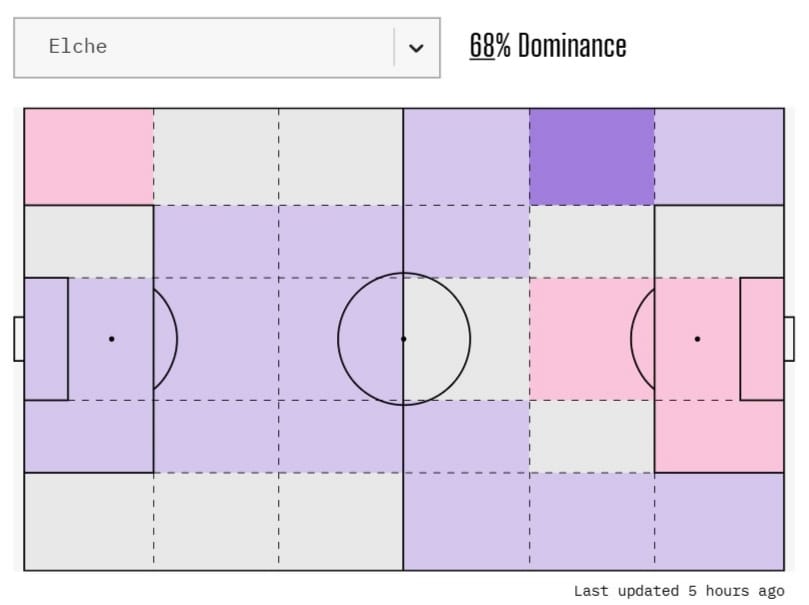The height and width of the screenshot is (605, 809).
Task: Select the purple bottom-right corner zone
Action: coord(719,521)
